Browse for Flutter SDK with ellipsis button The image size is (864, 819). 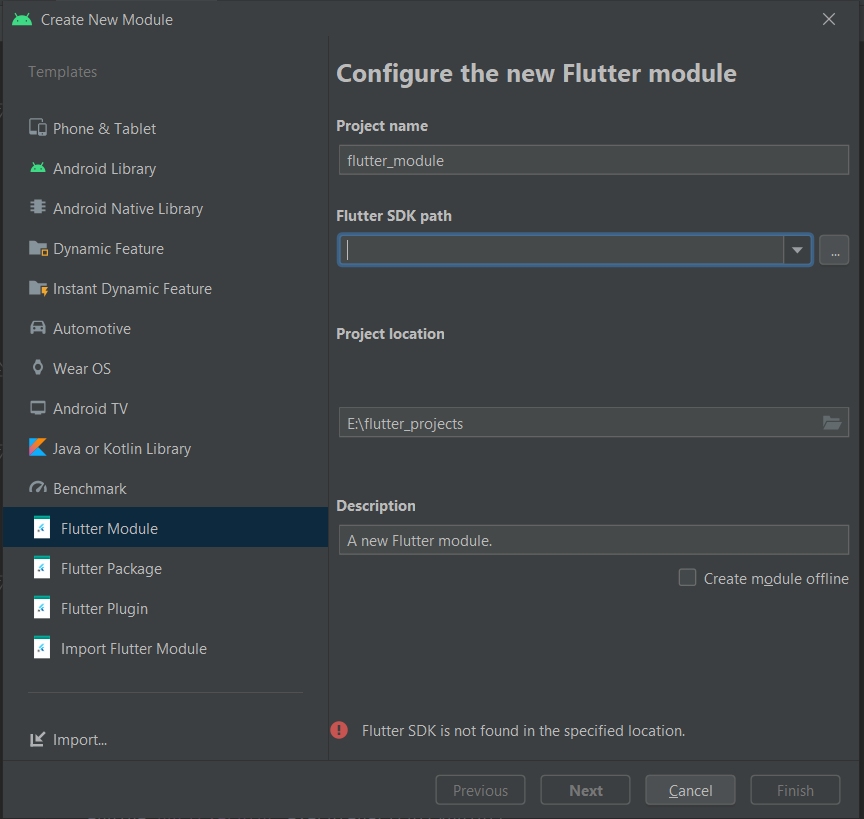pyautogui.click(x=834, y=250)
